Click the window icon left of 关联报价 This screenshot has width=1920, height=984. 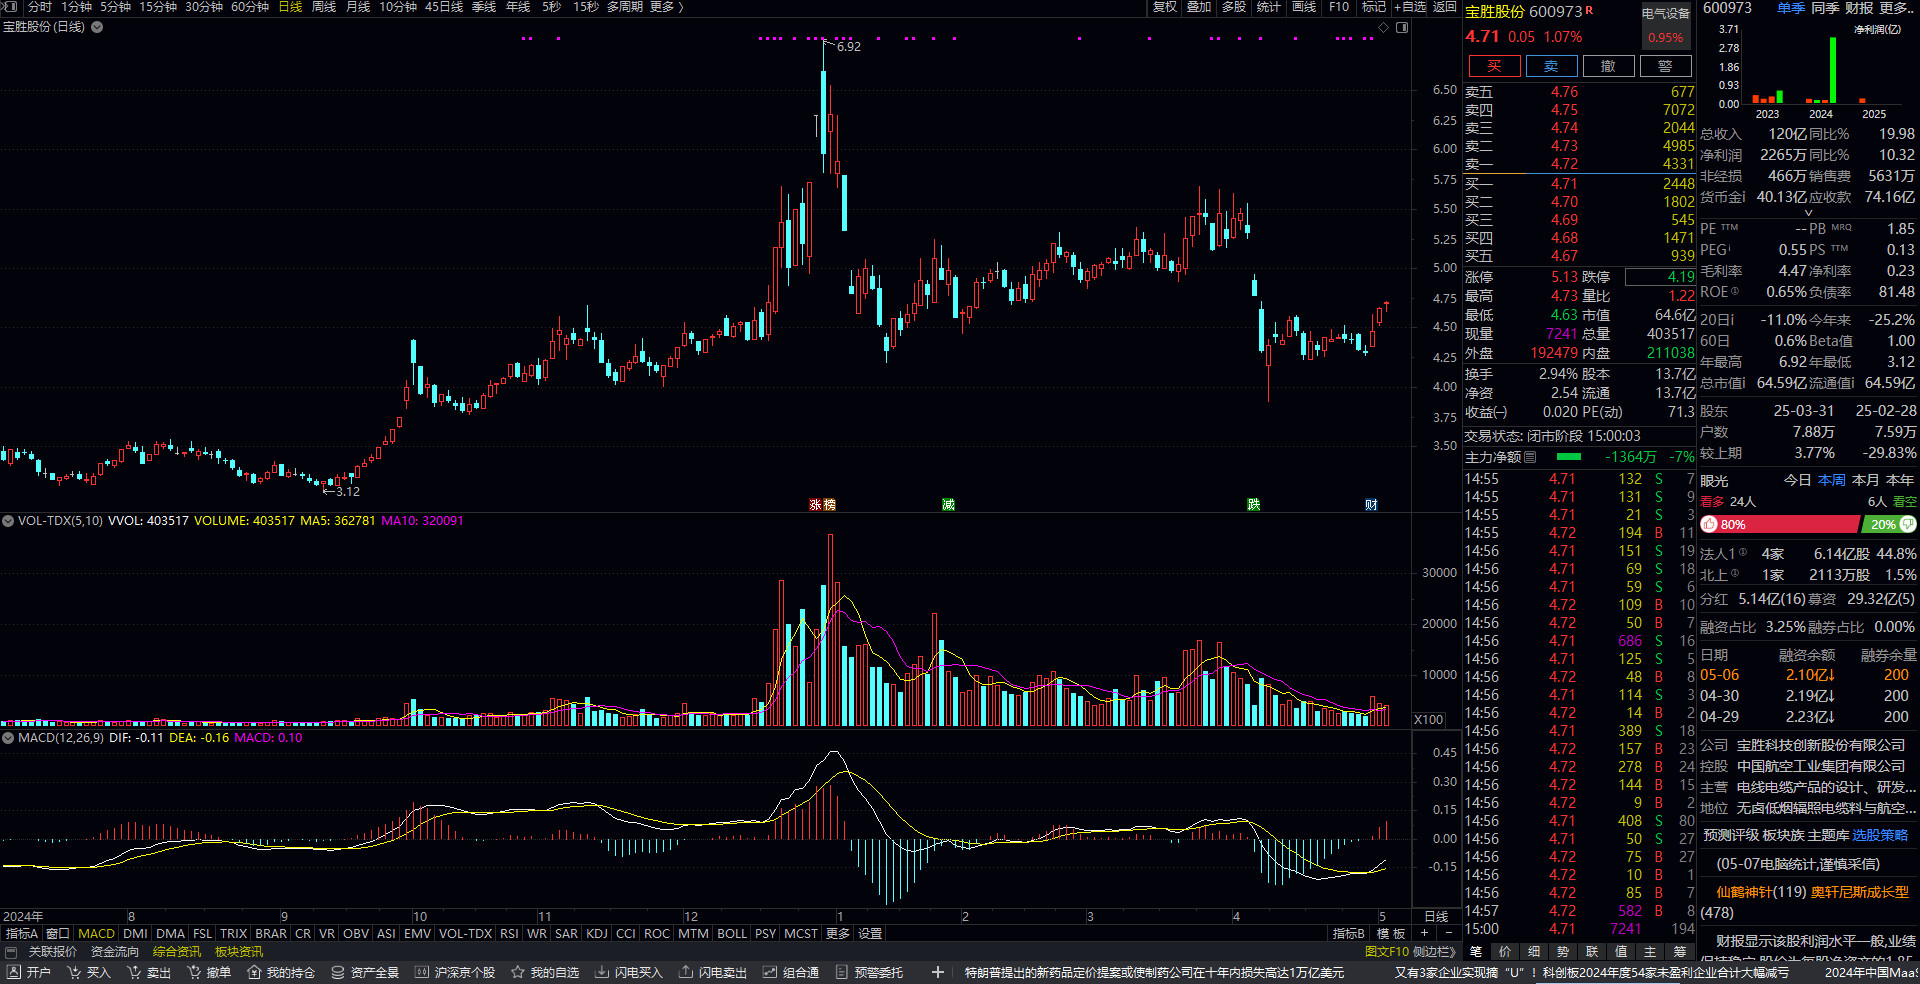coord(11,952)
